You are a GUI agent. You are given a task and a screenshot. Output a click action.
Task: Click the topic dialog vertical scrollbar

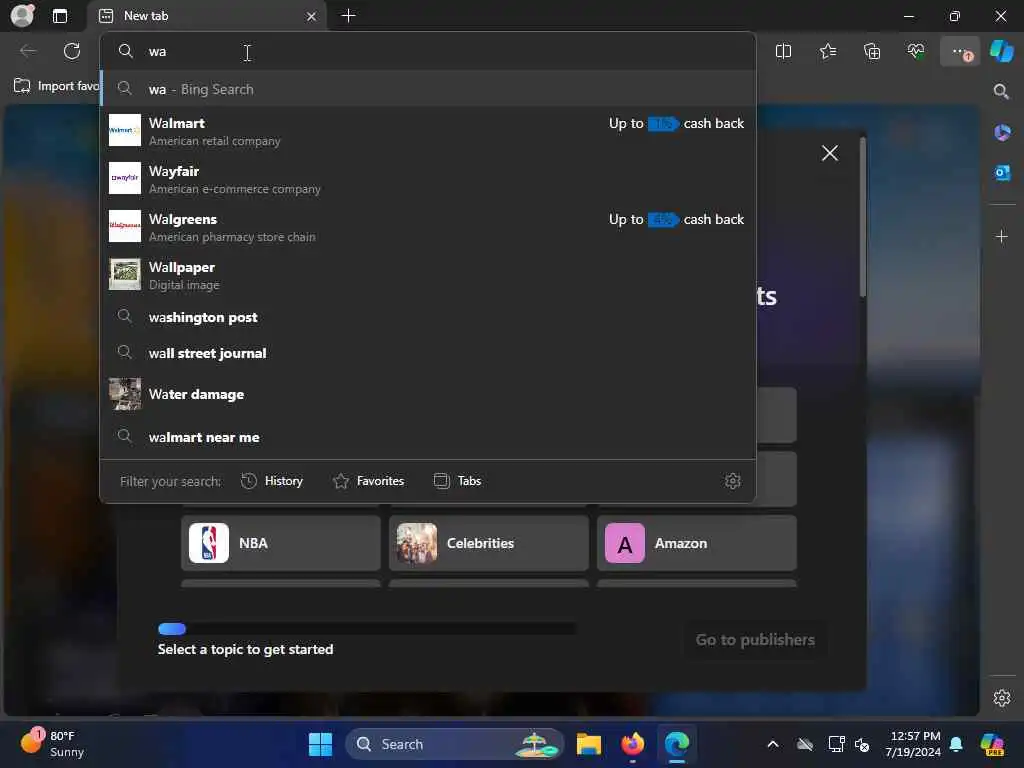(x=863, y=217)
